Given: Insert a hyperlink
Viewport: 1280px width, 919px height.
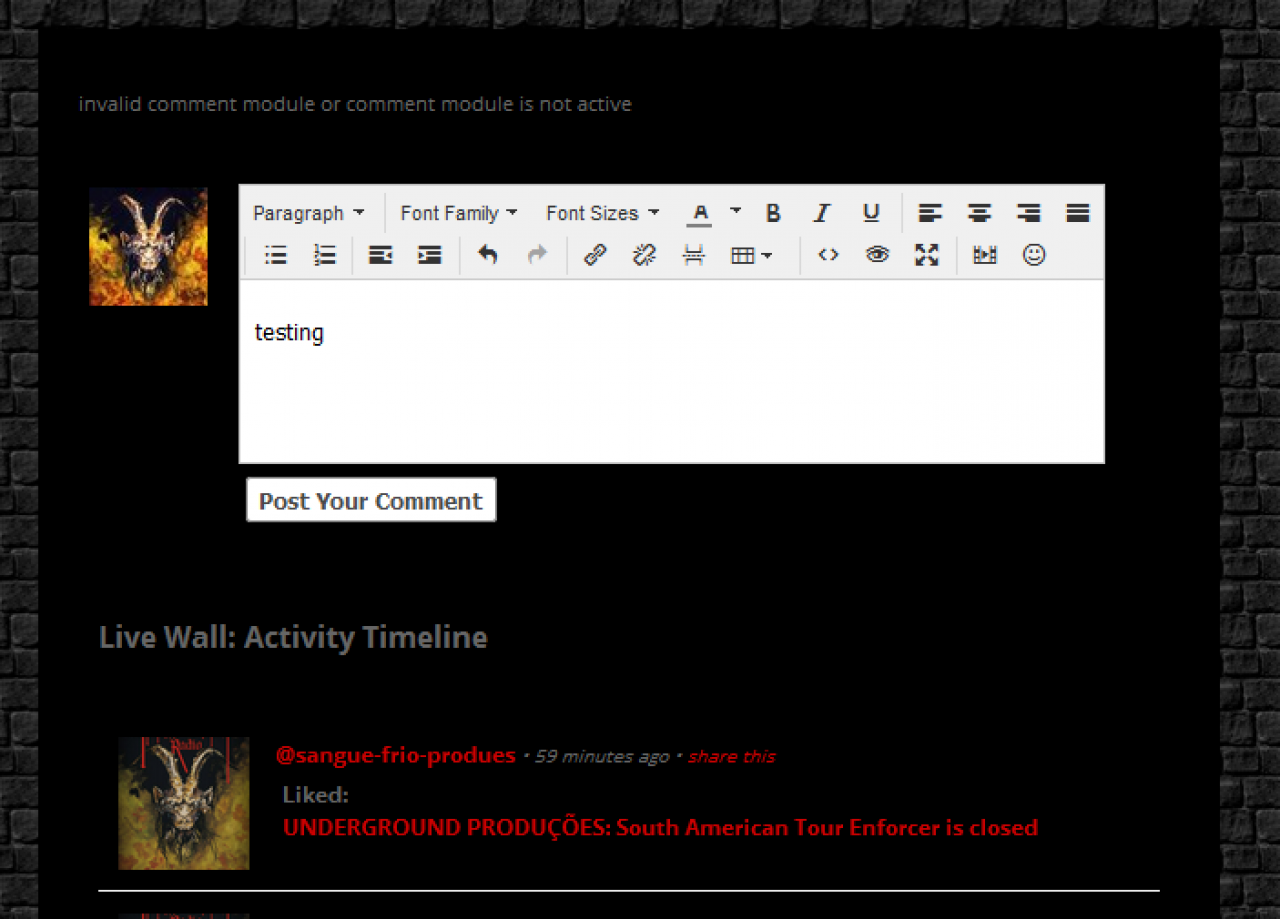Looking at the screenshot, I should [595, 255].
